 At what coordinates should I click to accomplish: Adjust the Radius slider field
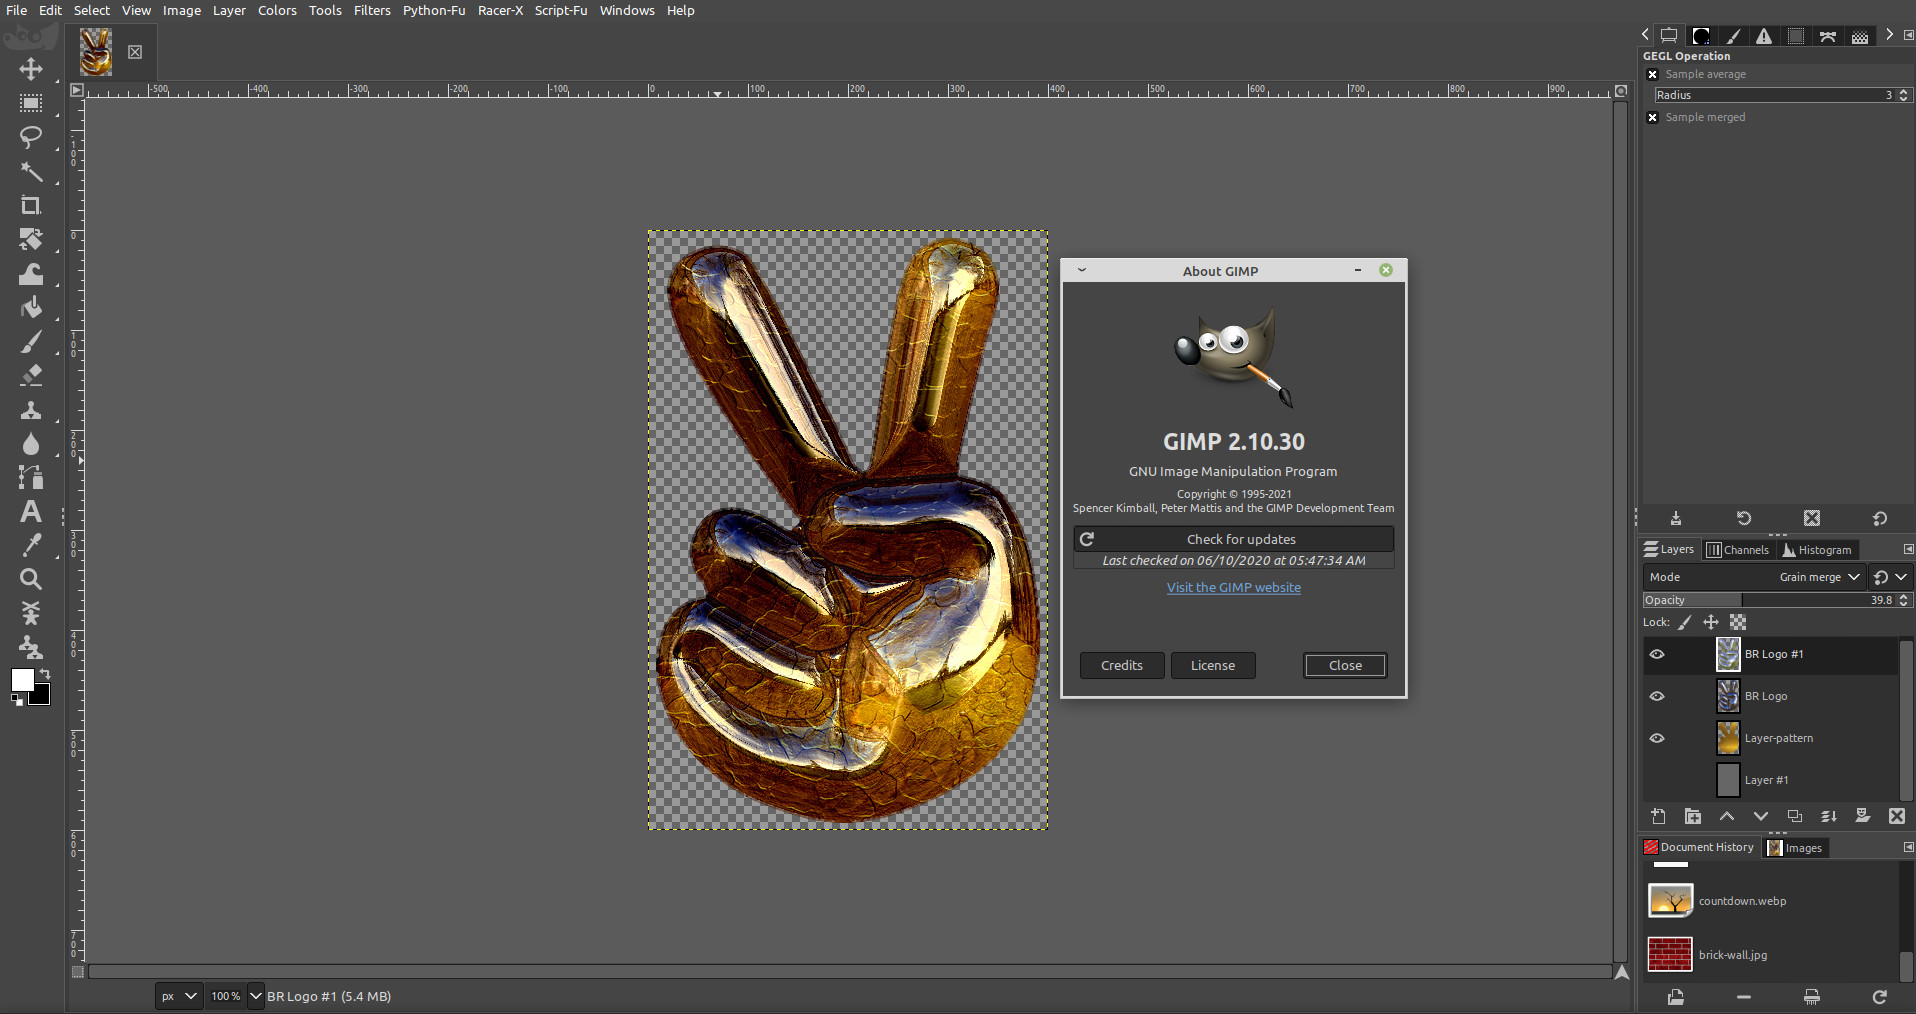pos(1782,95)
